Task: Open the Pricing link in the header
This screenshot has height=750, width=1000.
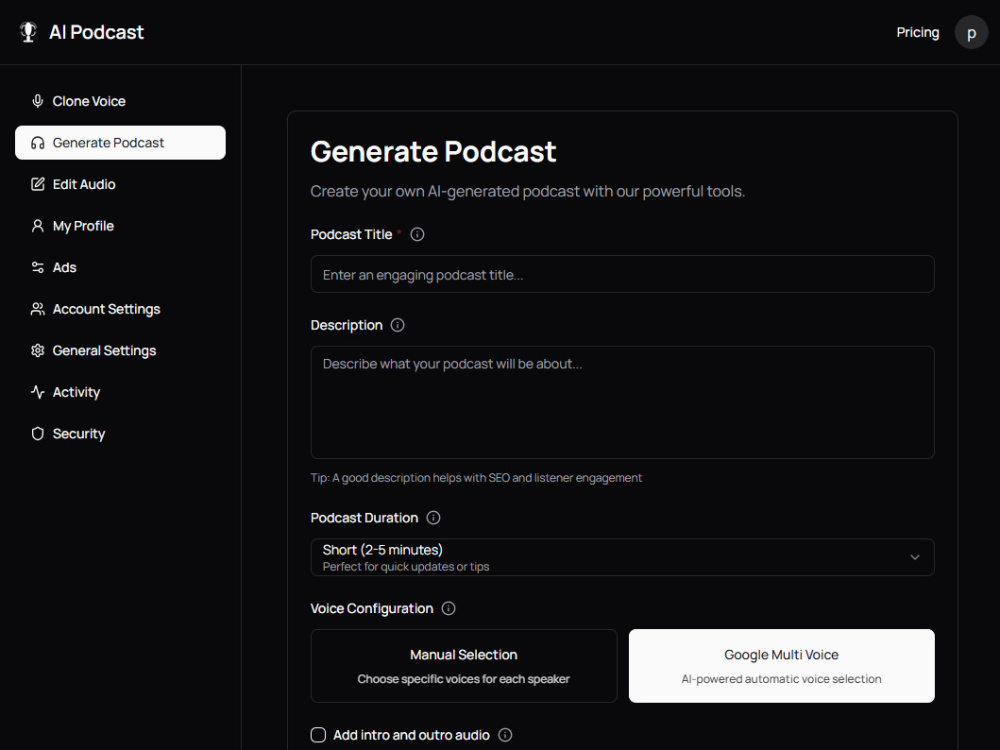Action: pos(917,32)
